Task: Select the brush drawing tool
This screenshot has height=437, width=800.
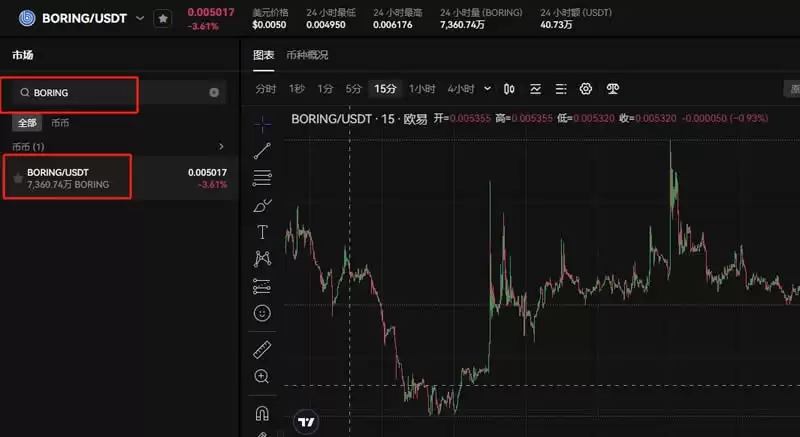Action: (x=262, y=205)
